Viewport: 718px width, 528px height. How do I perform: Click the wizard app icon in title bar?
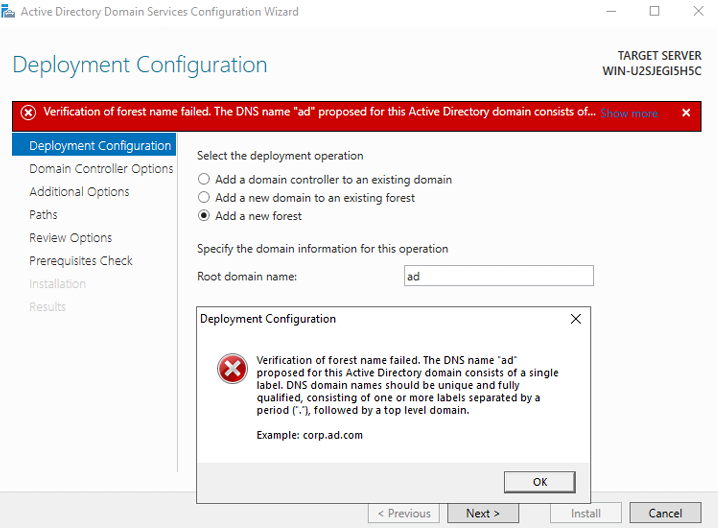point(8,11)
